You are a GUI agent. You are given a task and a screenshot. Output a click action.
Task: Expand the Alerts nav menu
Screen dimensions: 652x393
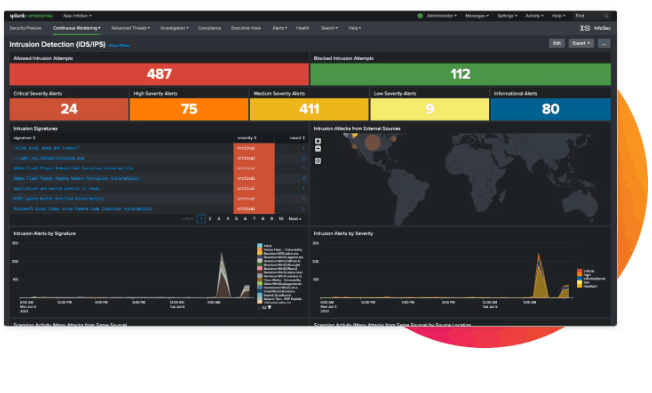(279, 28)
